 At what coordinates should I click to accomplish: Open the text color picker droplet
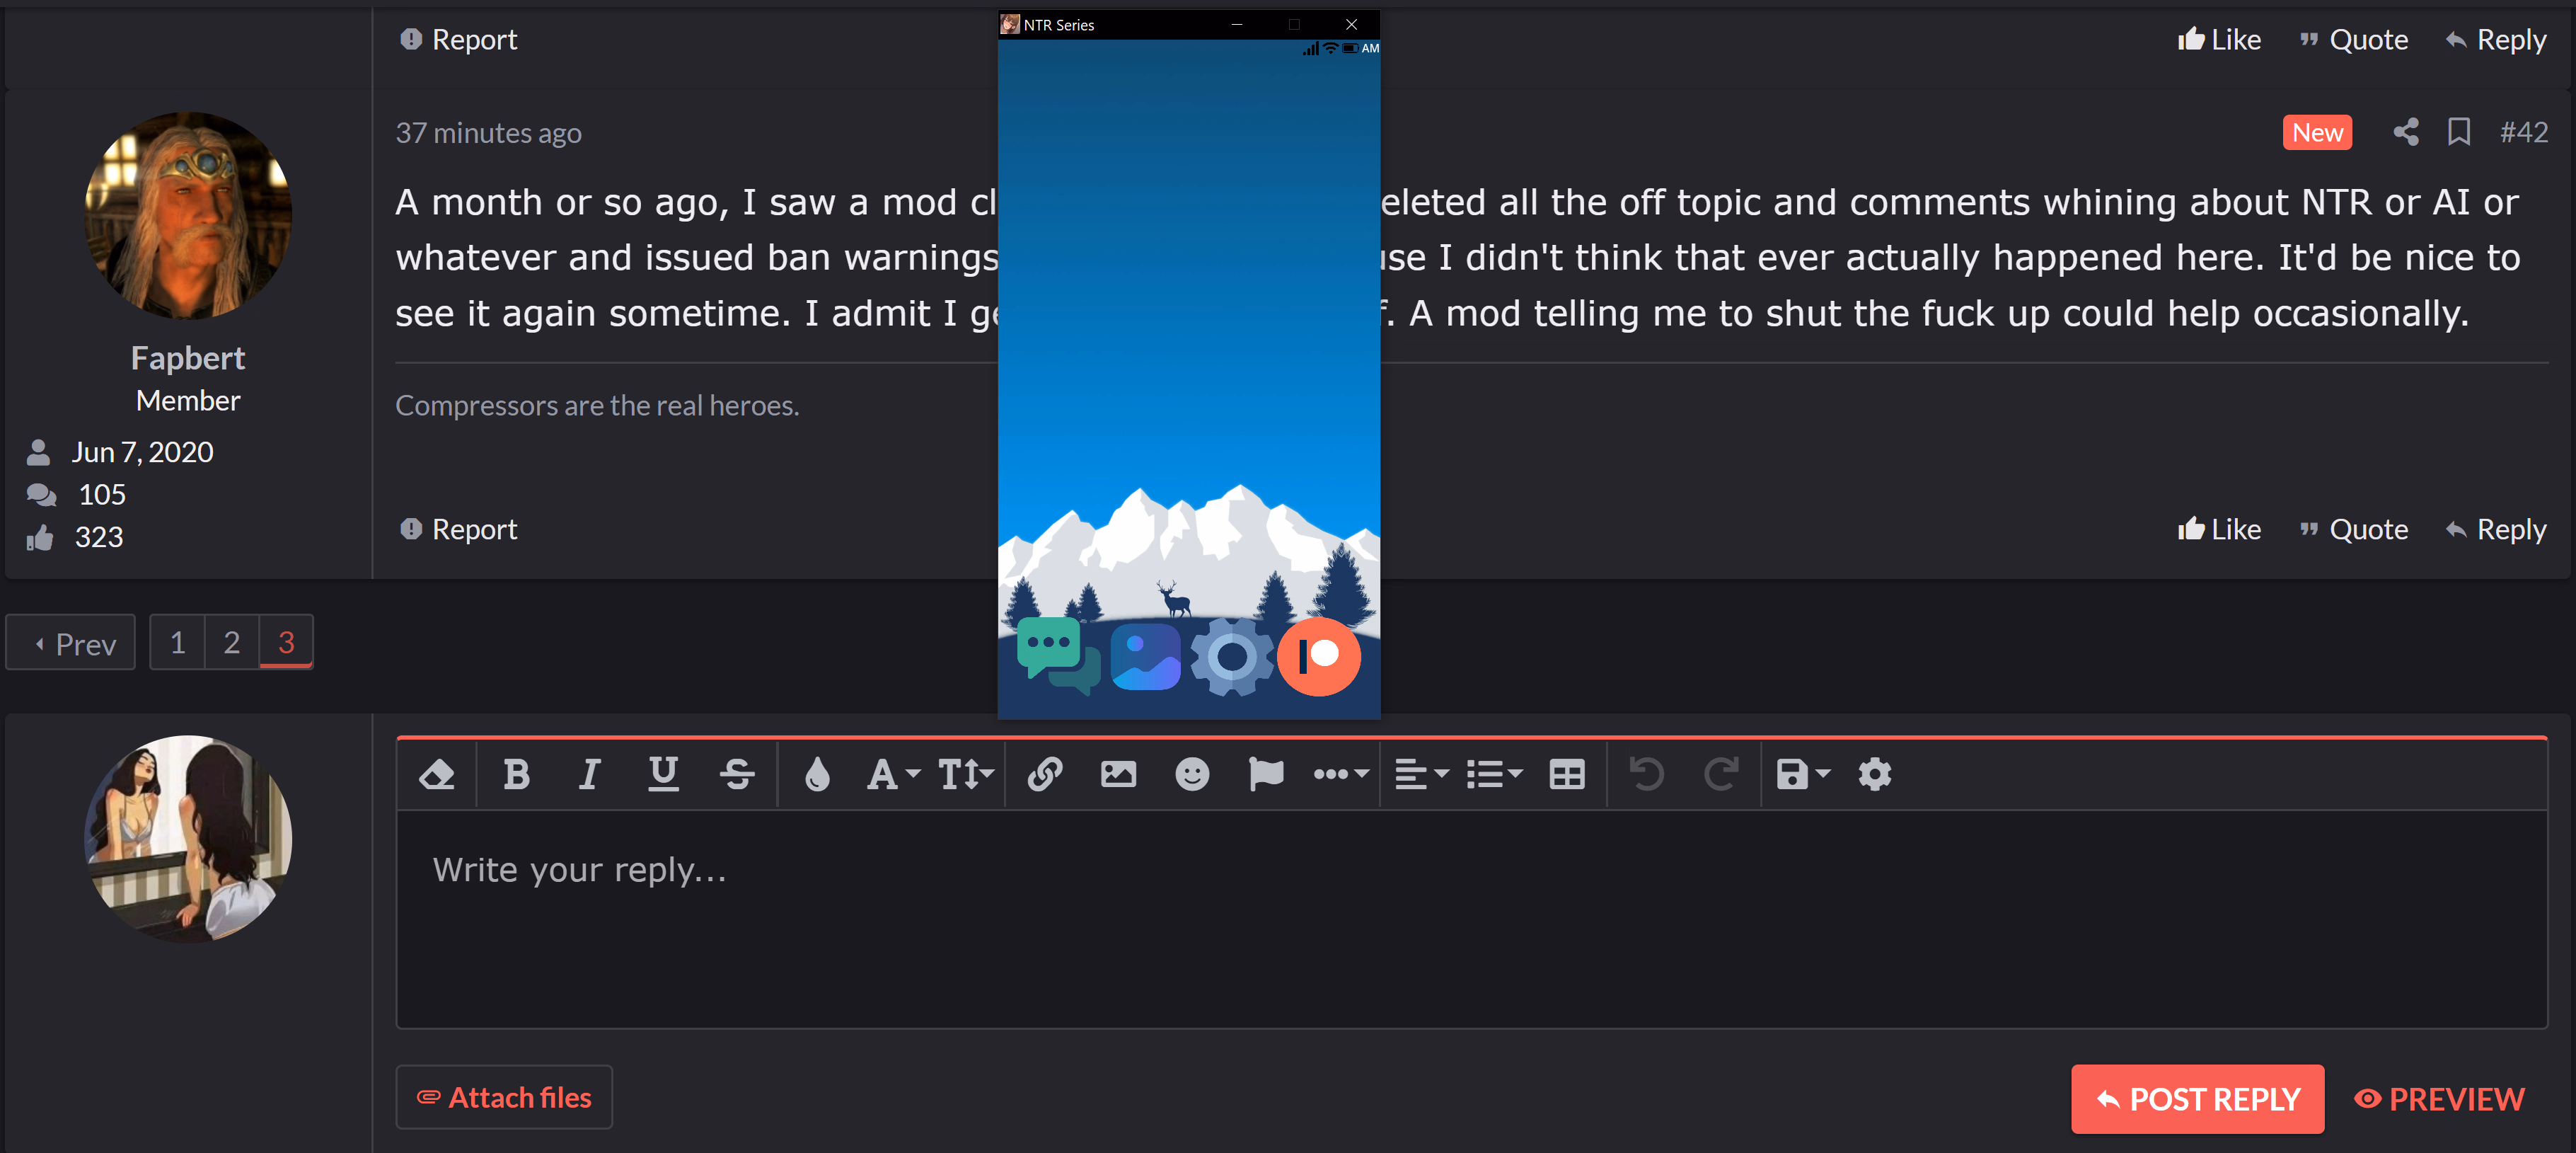(817, 774)
